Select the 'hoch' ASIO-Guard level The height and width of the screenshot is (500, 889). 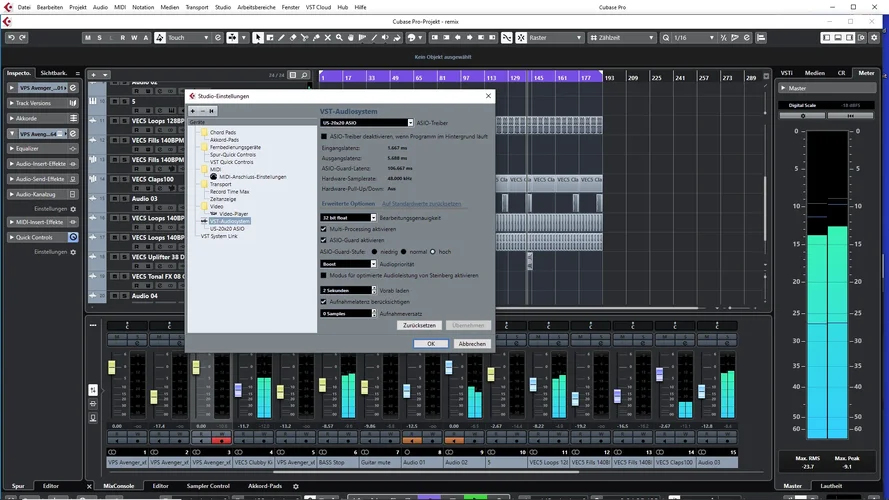[x=433, y=252]
